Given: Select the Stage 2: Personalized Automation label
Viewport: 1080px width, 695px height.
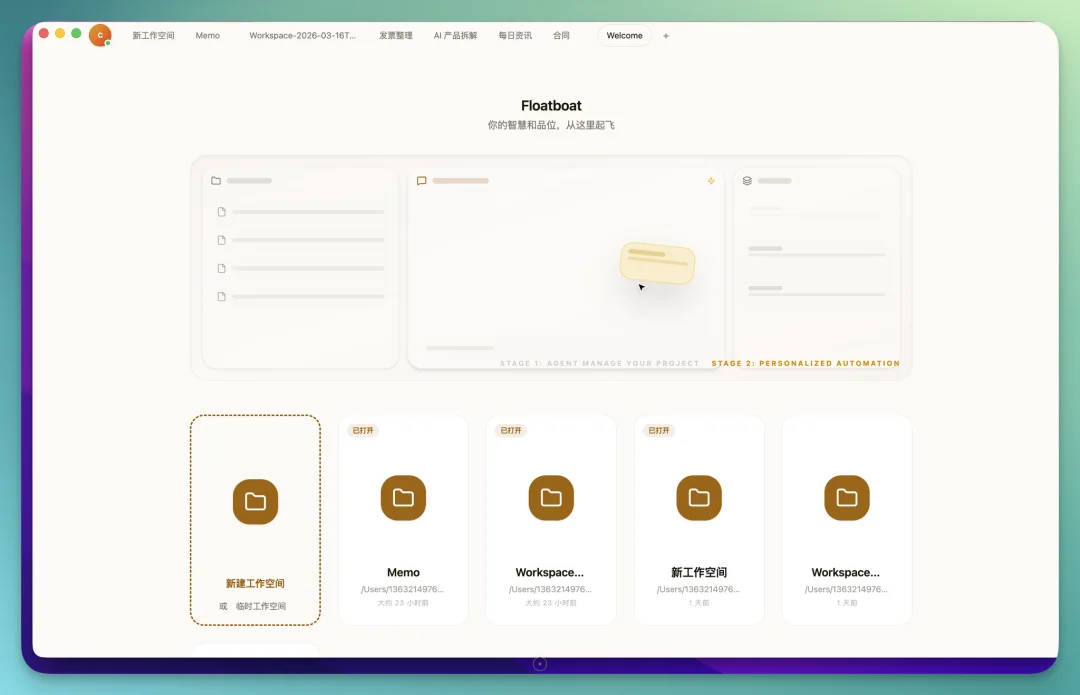Looking at the screenshot, I should (805, 364).
